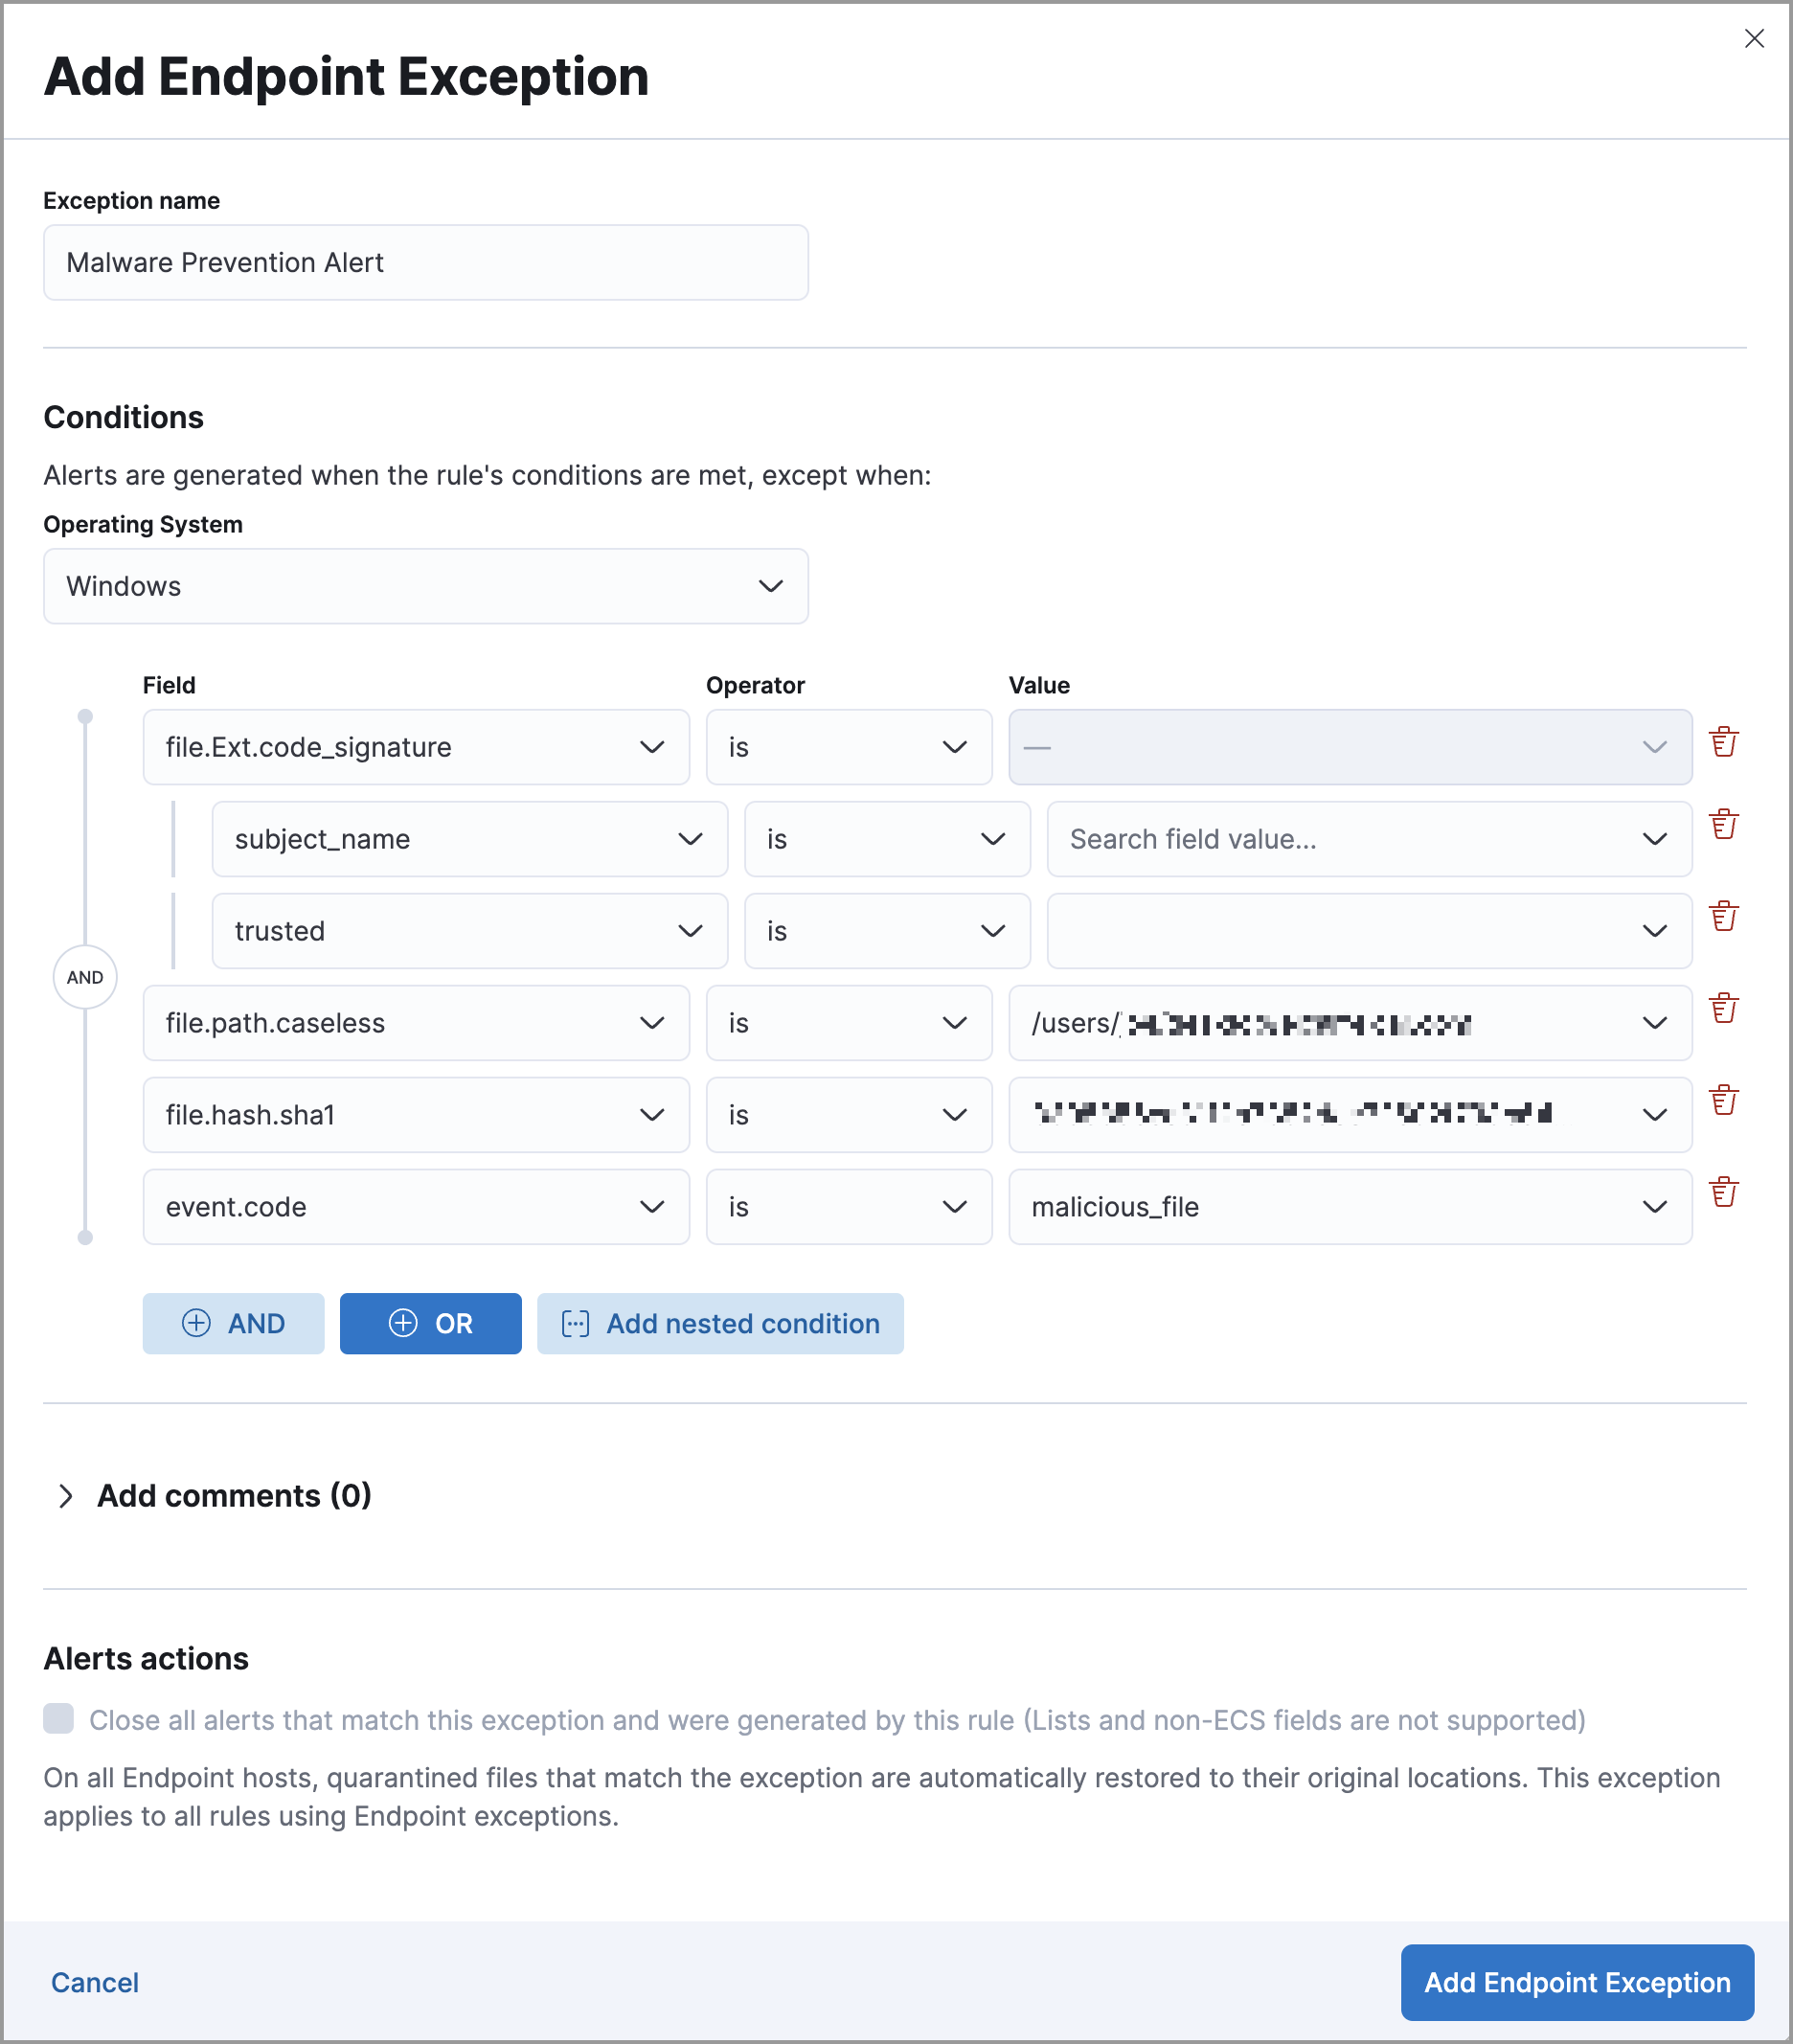The image size is (1793, 2044).
Task: Delete the file.hash.sha1 condition
Action: 1724,1101
